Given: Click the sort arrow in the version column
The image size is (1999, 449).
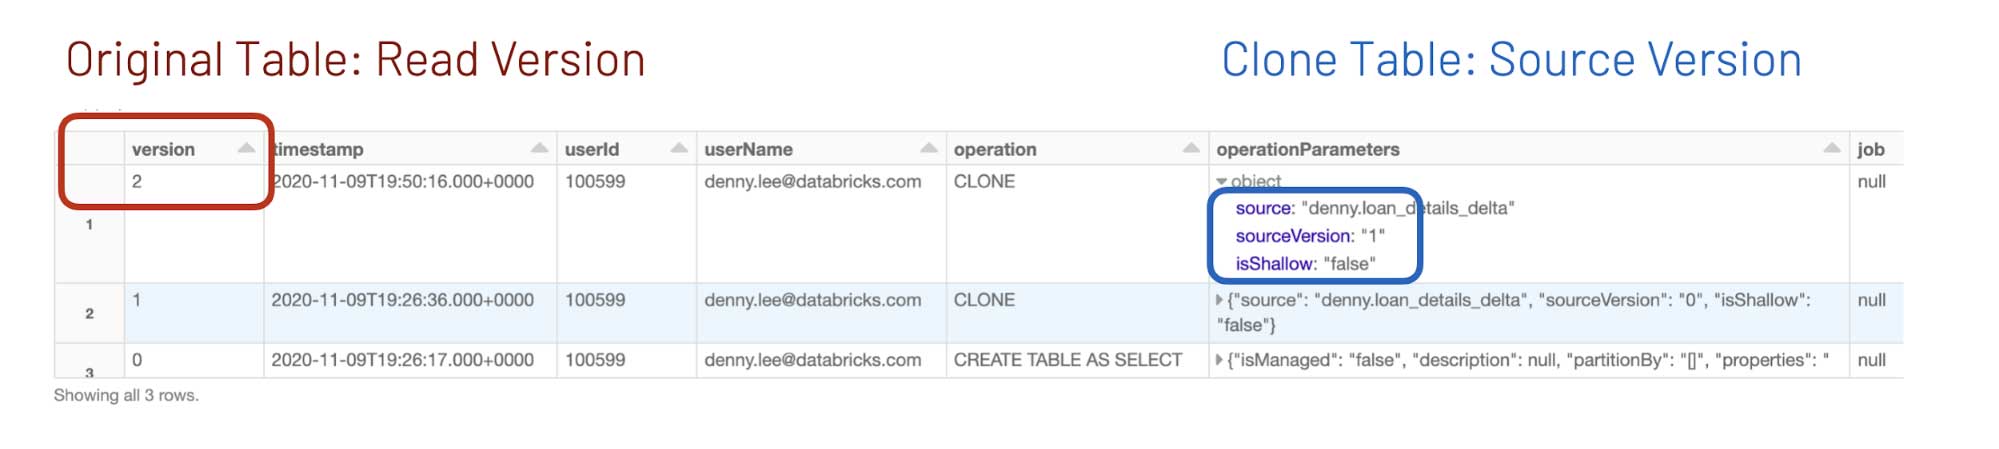Looking at the screenshot, I should click(246, 148).
